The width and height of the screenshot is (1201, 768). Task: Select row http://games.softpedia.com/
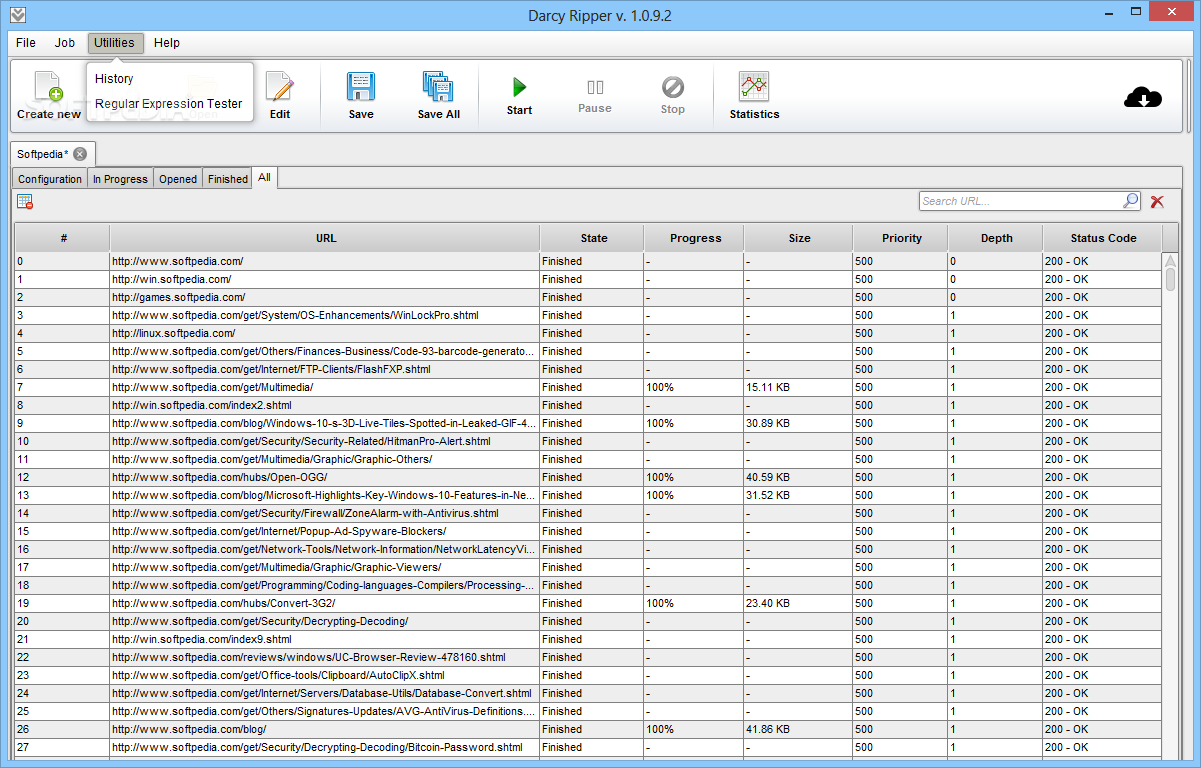588,297
